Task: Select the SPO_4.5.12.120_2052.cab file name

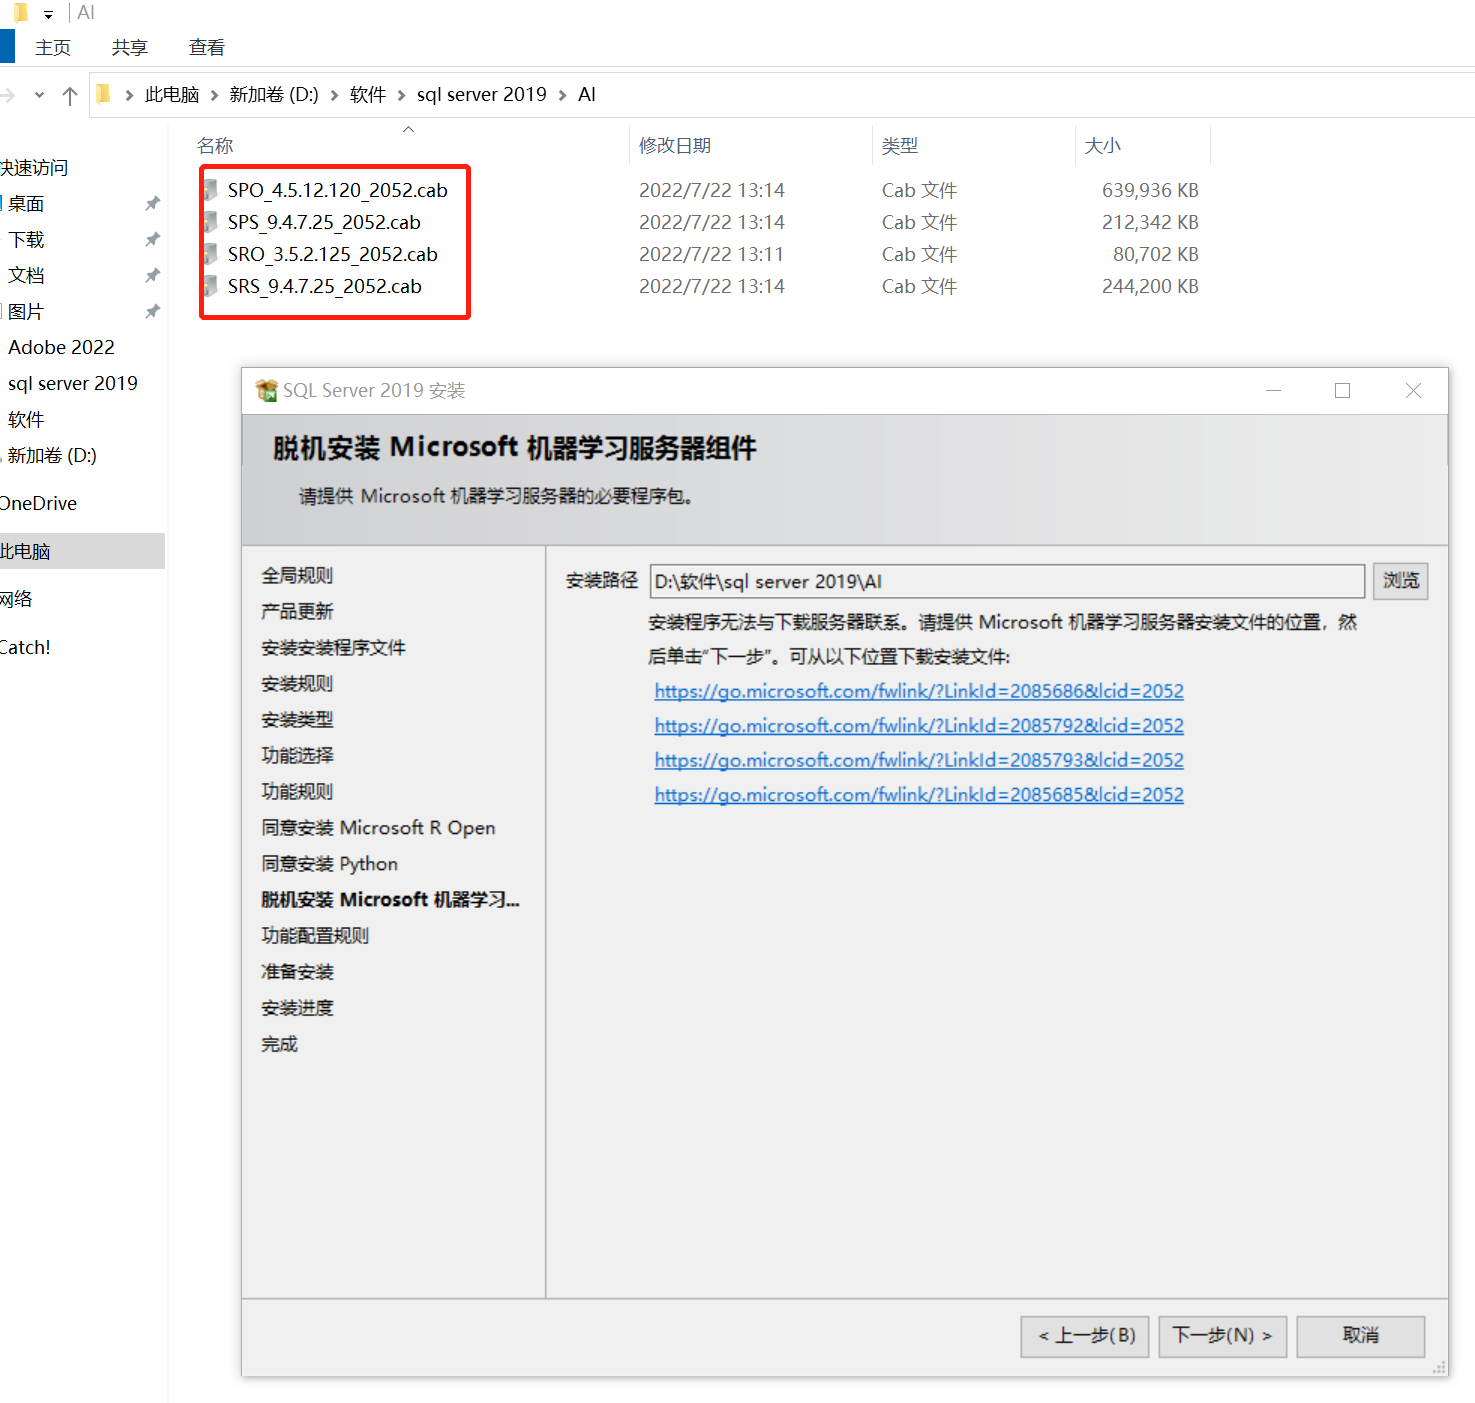Action: [338, 191]
